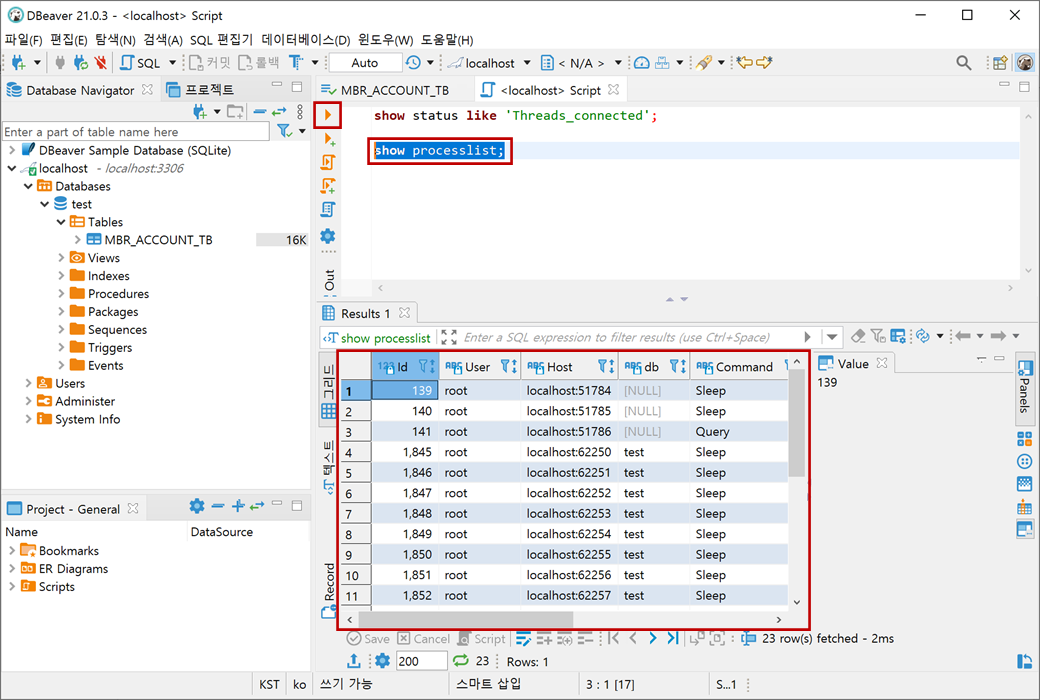Select the Query cell in Command column
This screenshot has height=700, width=1040.
tap(739, 431)
